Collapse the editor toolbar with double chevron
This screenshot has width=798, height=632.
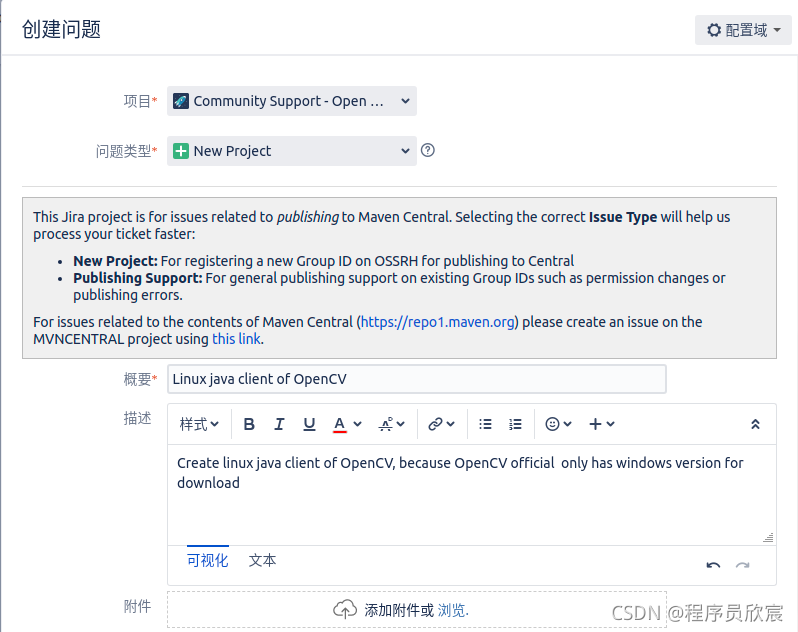coord(755,424)
